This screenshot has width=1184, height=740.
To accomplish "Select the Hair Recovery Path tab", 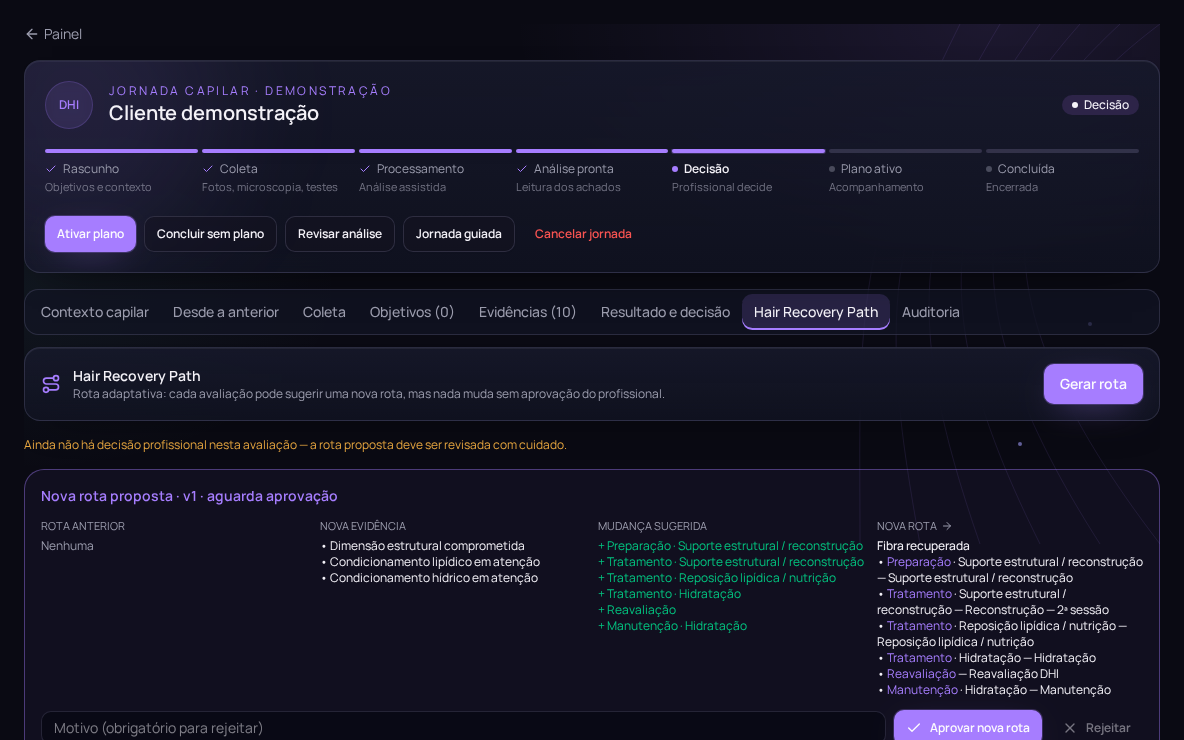I will pyautogui.click(x=816, y=312).
